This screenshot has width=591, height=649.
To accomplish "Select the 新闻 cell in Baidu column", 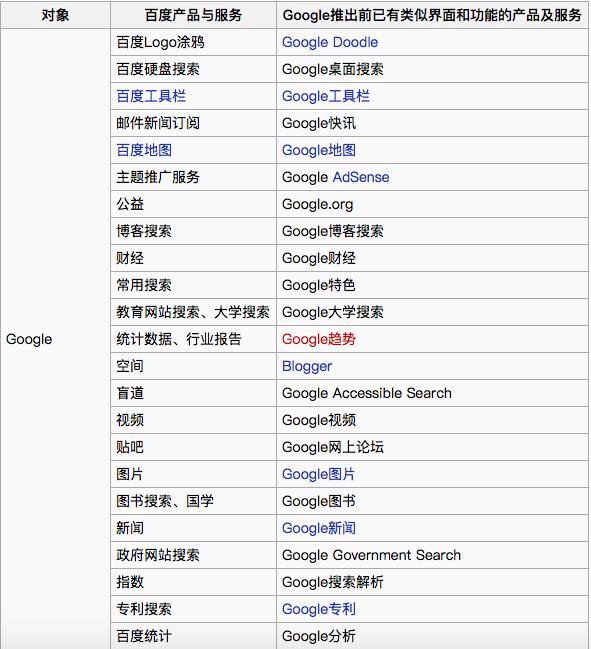I will pos(193,528).
